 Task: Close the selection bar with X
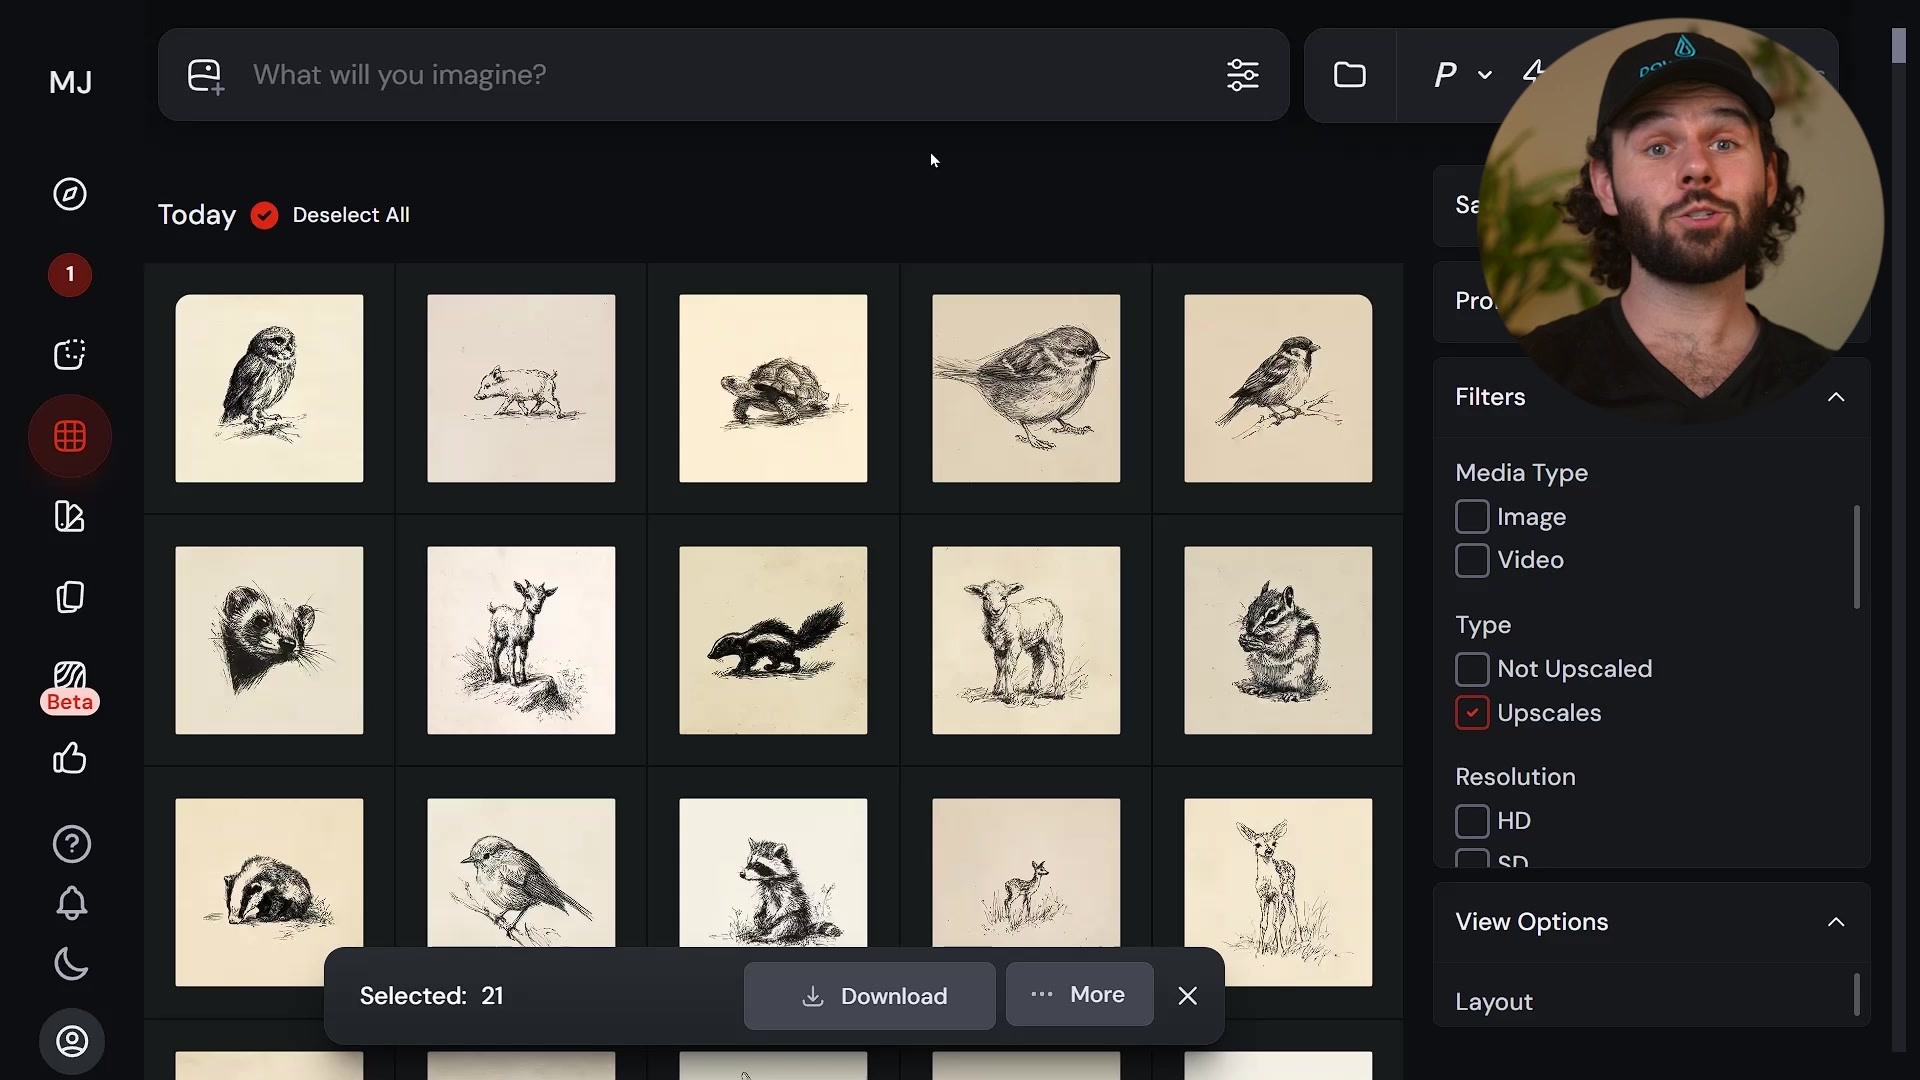click(1187, 996)
